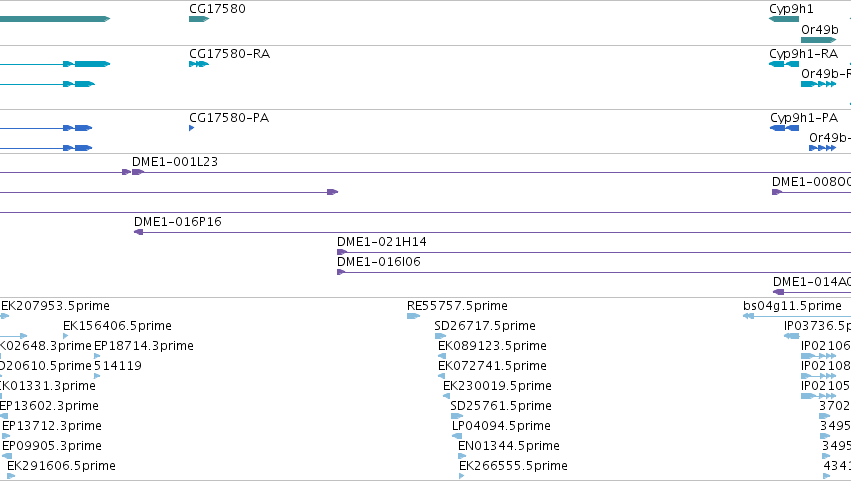Click the EK291606.5prime EST label
Viewport: 851px width, 481px height.
pyautogui.click(x=61, y=466)
